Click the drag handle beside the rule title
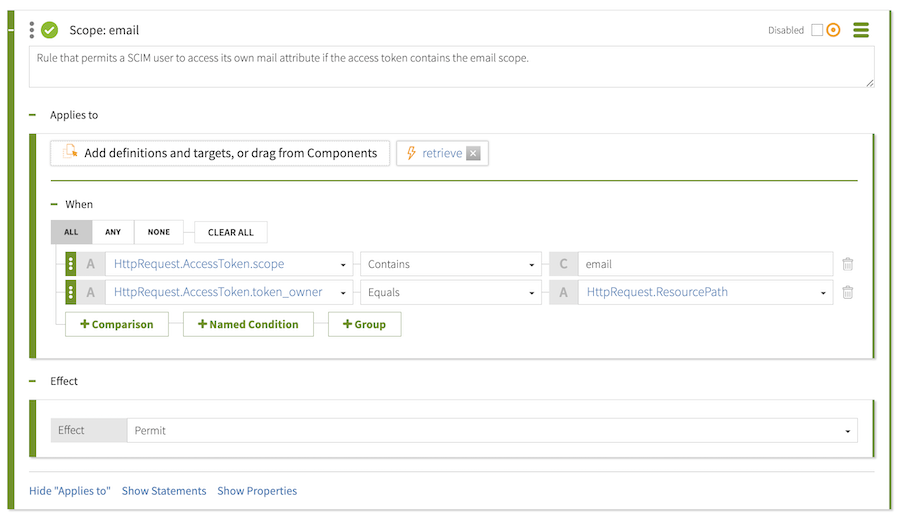The width and height of the screenshot is (900, 521). pos(32,30)
